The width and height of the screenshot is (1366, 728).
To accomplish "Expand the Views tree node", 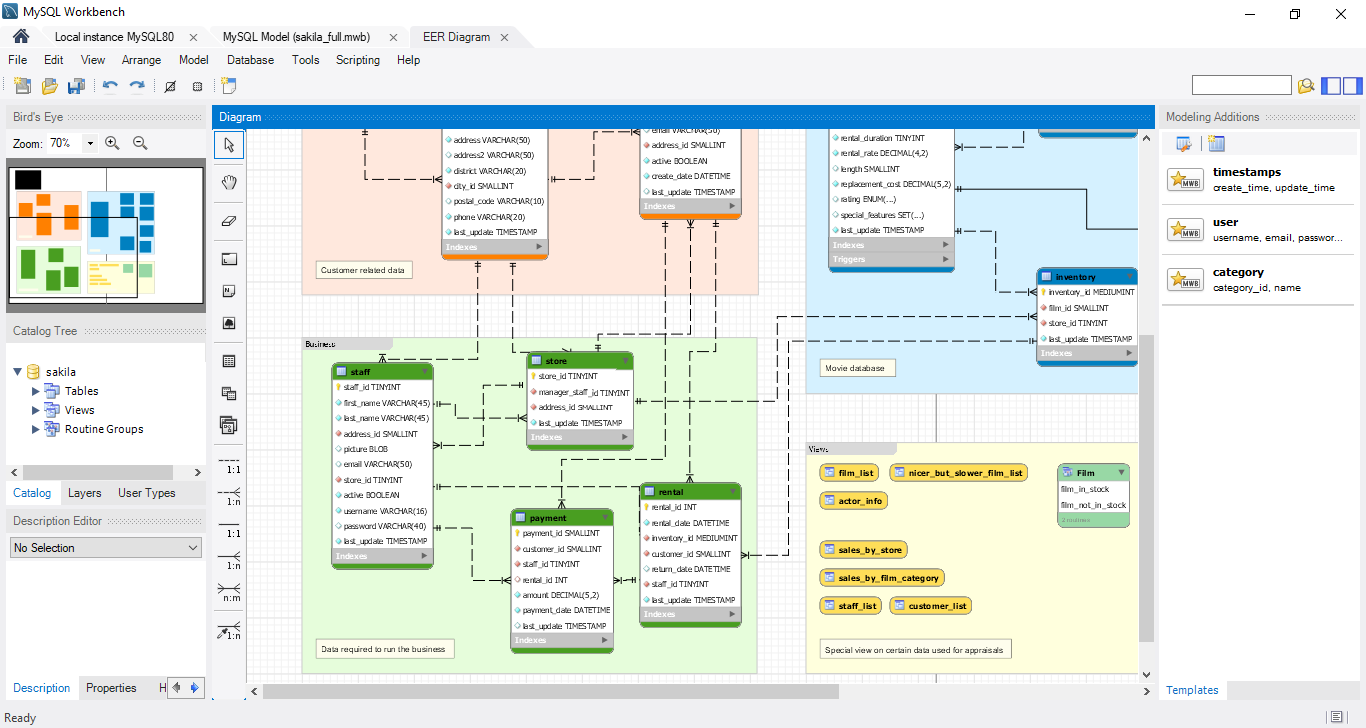I will pyautogui.click(x=37, y=410).
